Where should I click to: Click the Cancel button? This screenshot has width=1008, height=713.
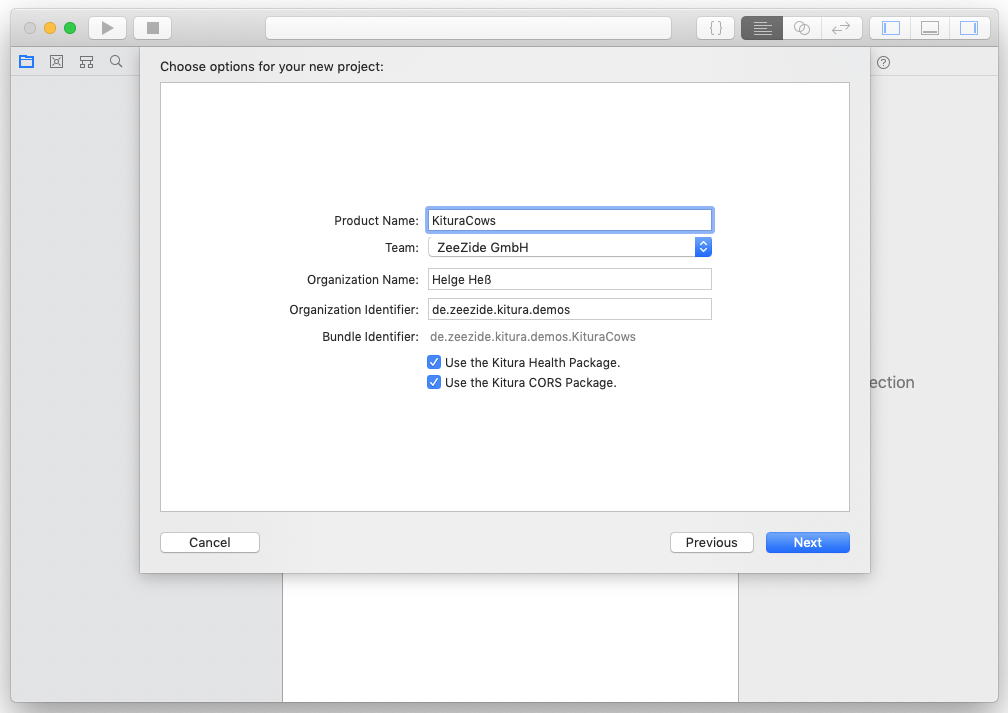tap(210, 542)
